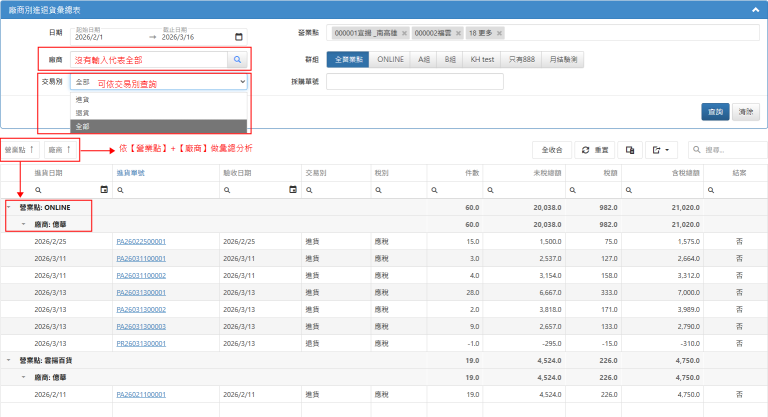The image size is (768, 417).
Task: Collapse the report panel with top-right chevron
Action: (x=756, y=9)
